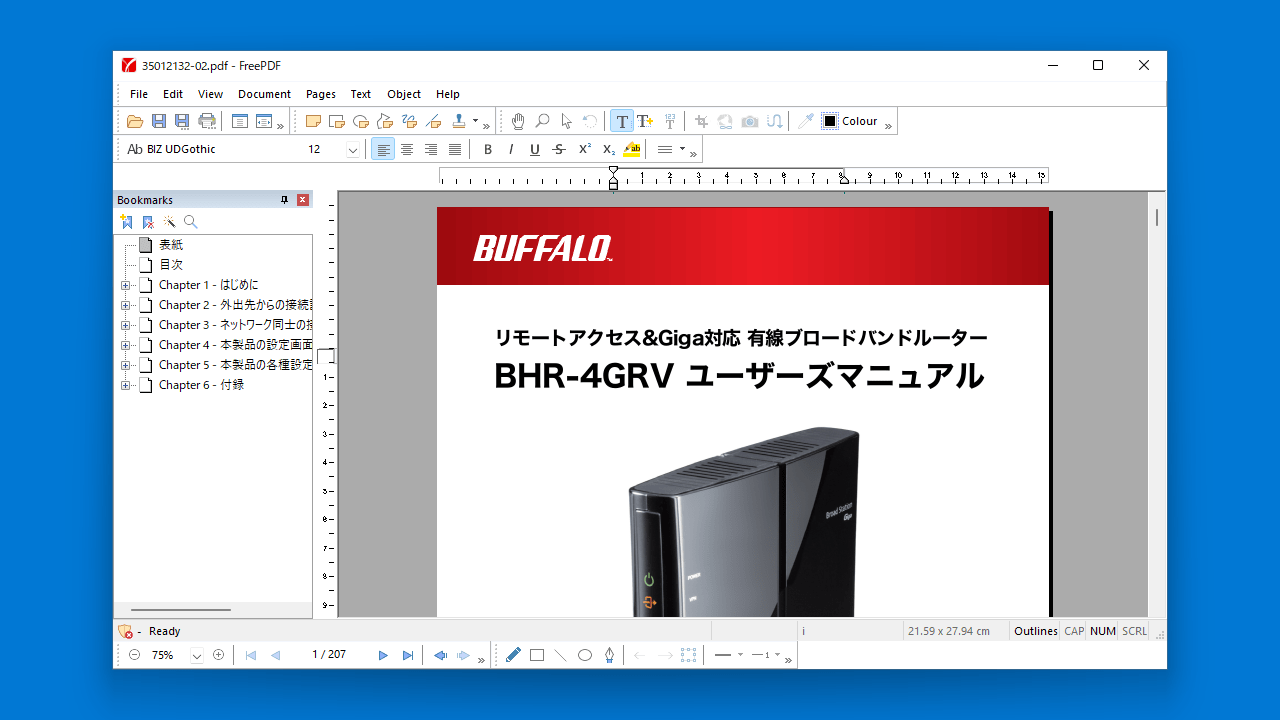Select the pen nib tool
This screenshot has width=1280, height=720.
(609, 655)
